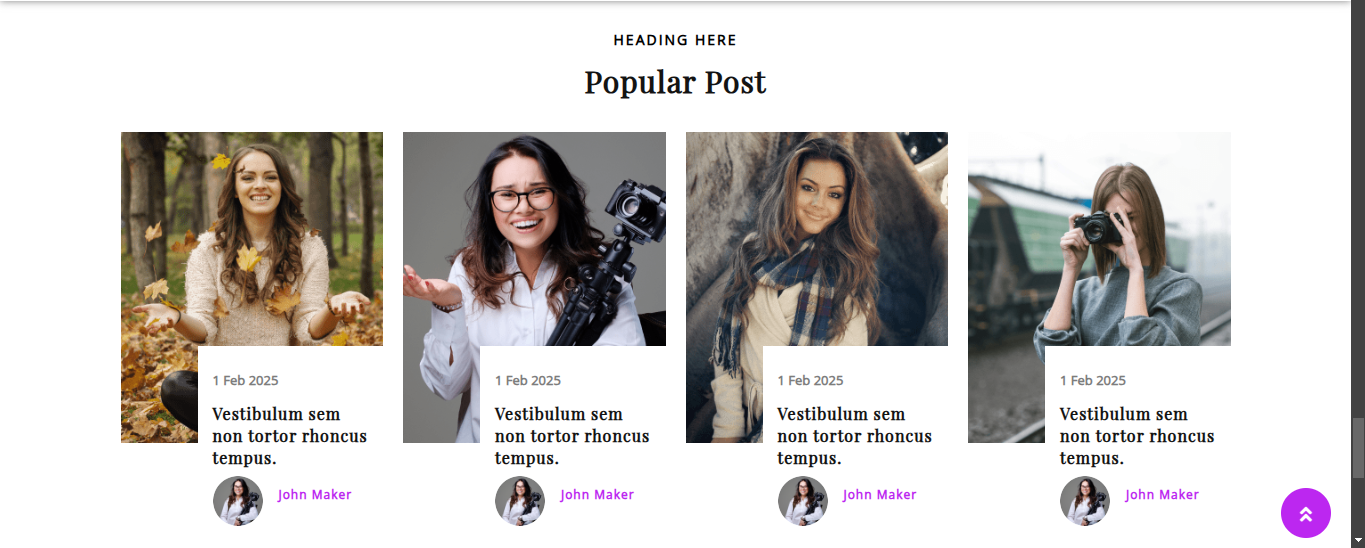Open the autumn leaves woman post image
Screen dimensions: 1365x548
(x=252, y=287)
